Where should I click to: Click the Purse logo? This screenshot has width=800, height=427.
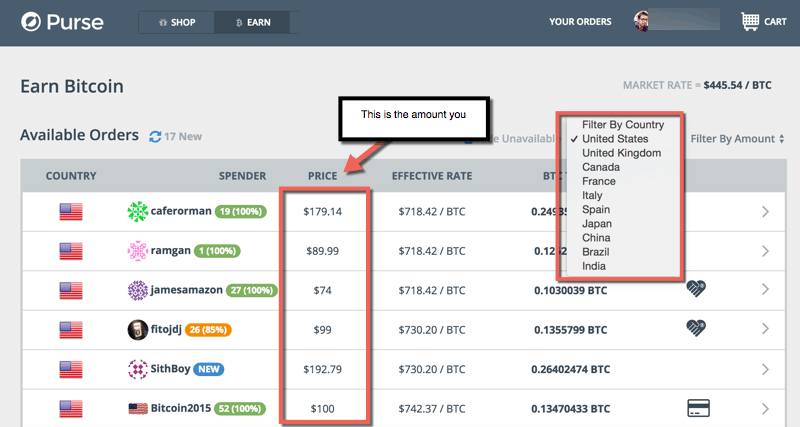click(x=62, y=22)
